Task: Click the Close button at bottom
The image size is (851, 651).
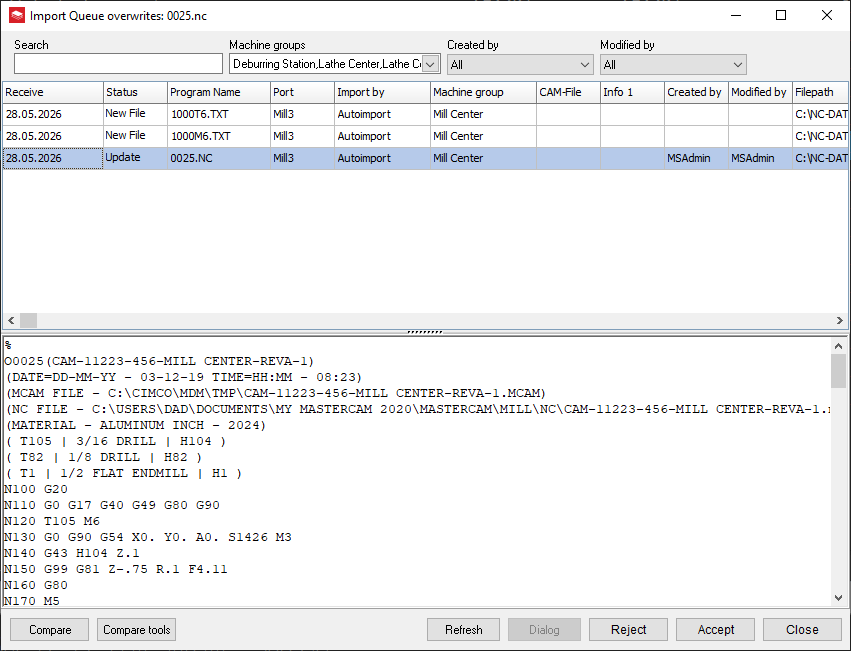Action: coord(802,630)
